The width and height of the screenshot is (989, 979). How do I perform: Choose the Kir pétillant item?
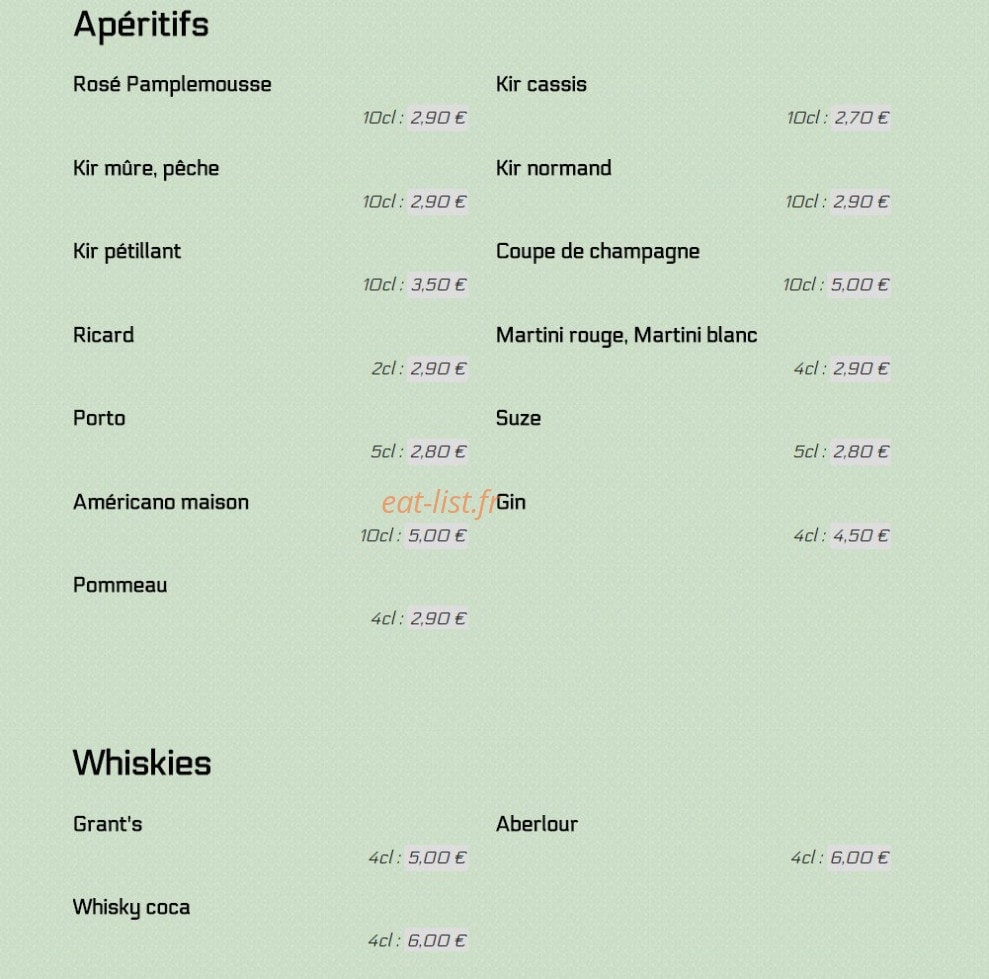point(127,252)
